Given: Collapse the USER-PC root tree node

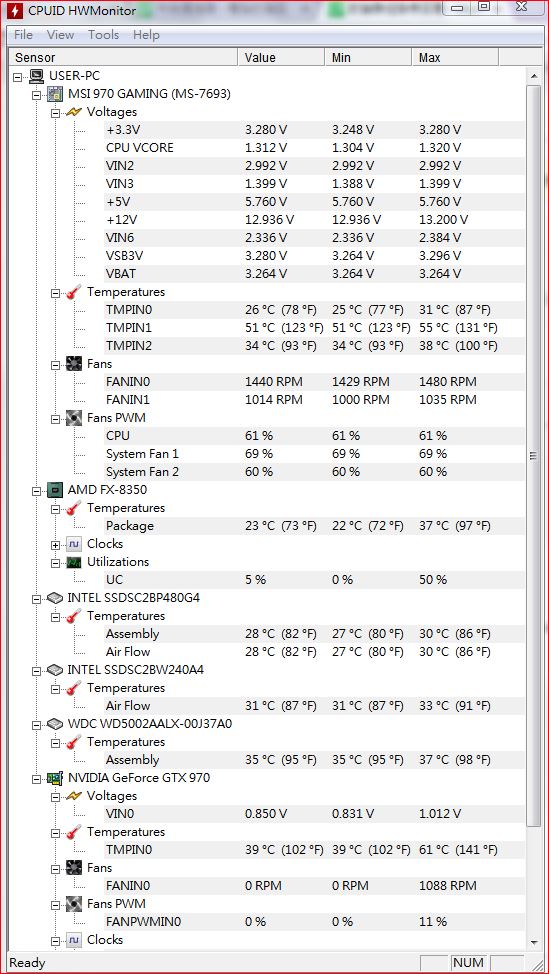Looking at the screenshot, I should pyautogui.click(x=17, y=77).
